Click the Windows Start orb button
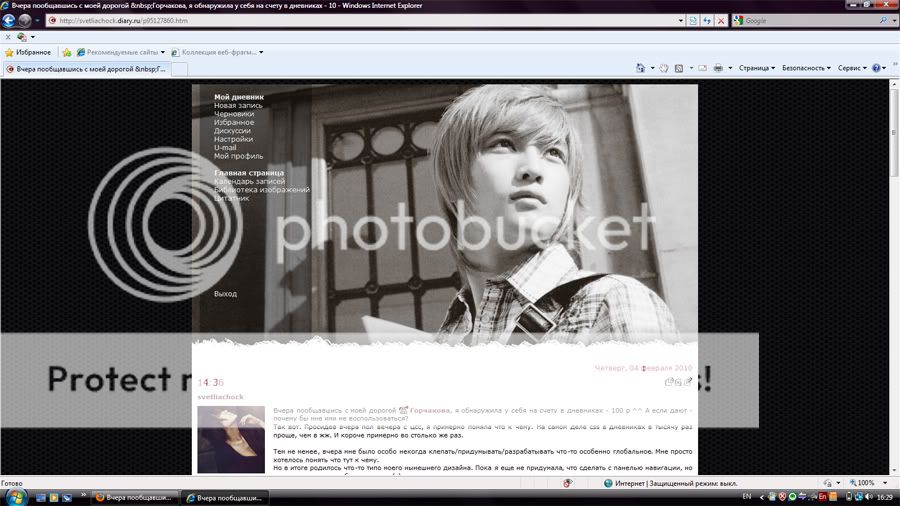 (x=12, y=496)
